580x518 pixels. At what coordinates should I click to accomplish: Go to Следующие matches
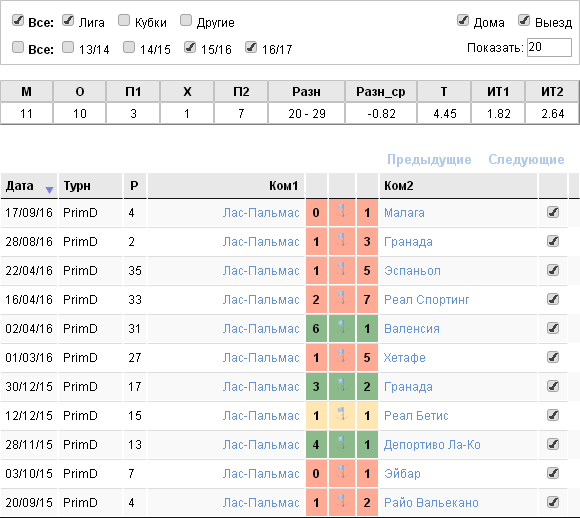(526, 159)
